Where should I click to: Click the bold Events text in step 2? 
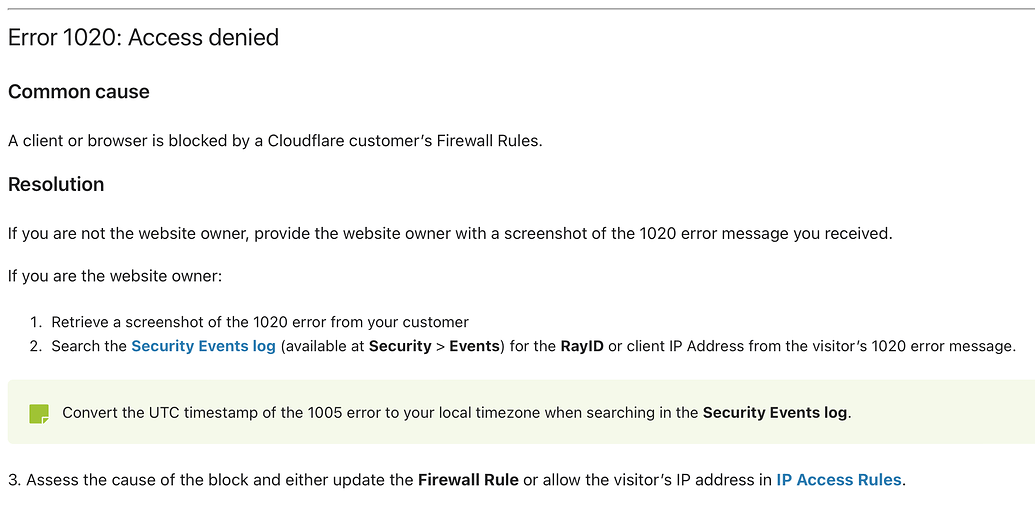pos(475,346)
